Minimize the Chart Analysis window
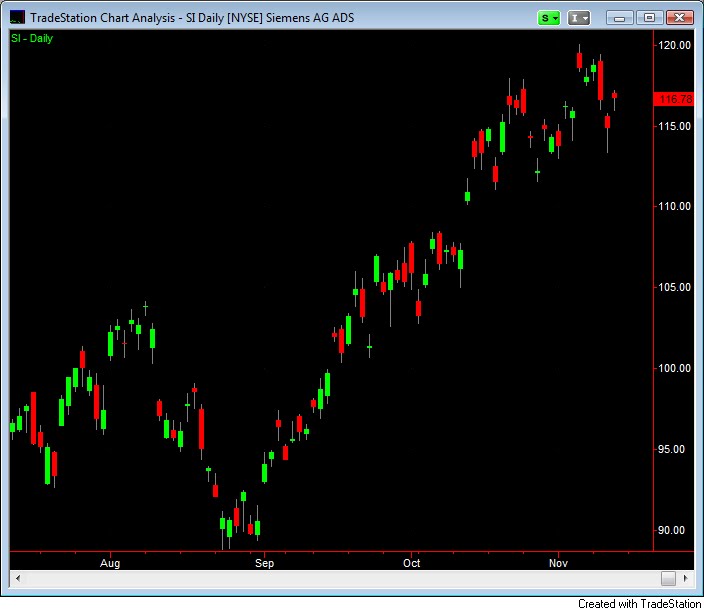Screen dimensions: 704x610 (x=620, y=18)
